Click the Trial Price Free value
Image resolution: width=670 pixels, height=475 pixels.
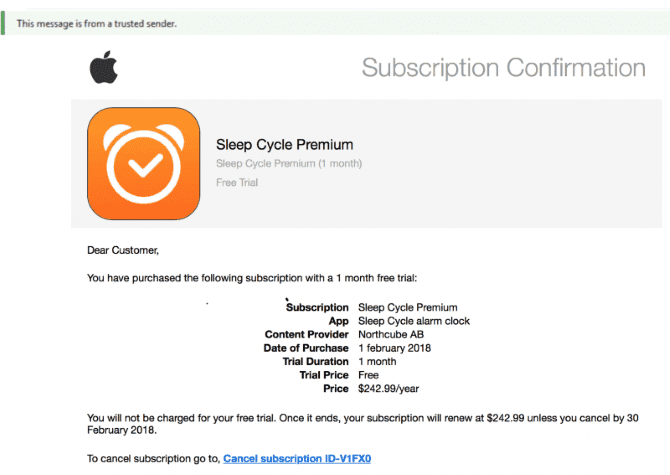[x=368, y=375]
